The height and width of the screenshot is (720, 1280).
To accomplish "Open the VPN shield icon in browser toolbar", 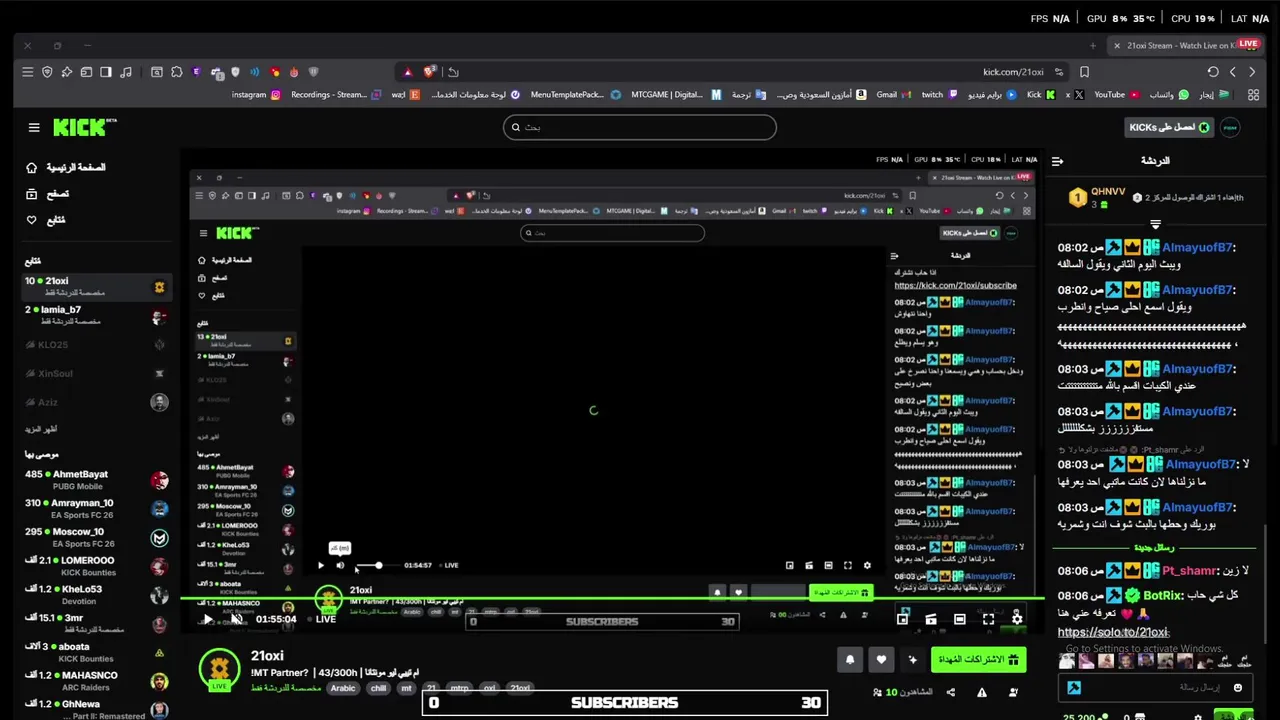I will (47, 72).
